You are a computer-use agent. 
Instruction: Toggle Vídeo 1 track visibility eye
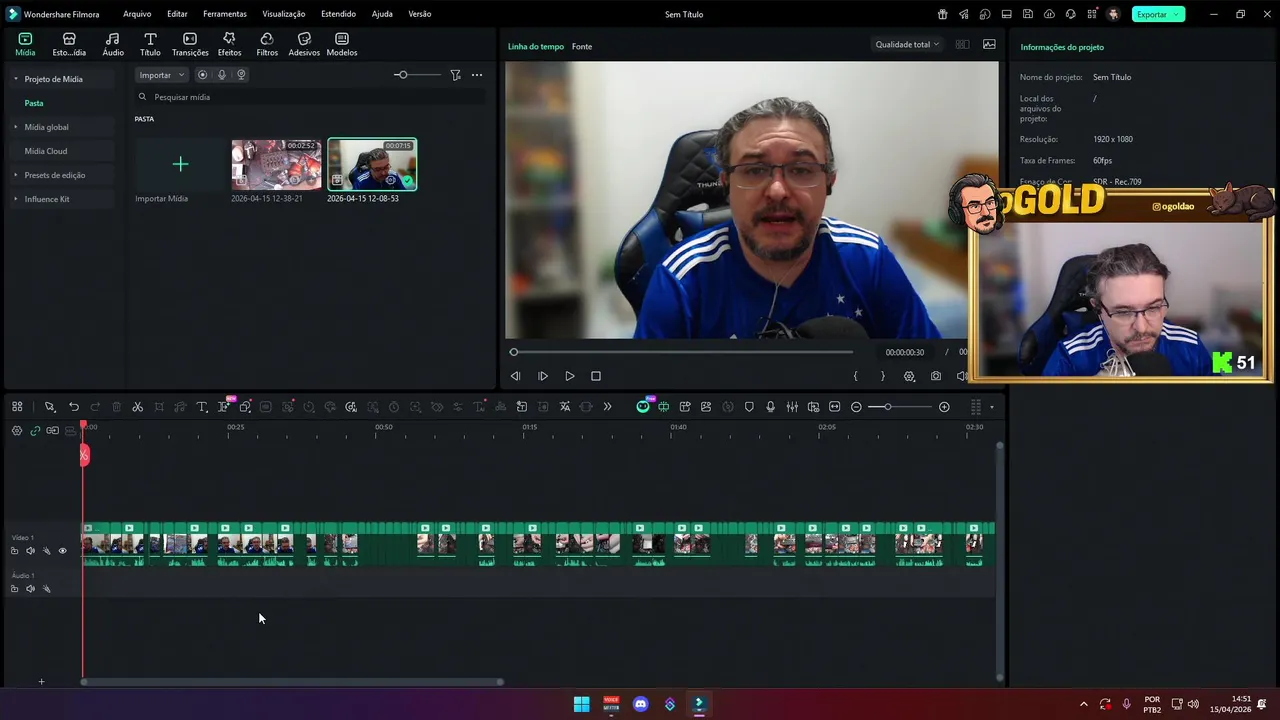click(62, 551)
